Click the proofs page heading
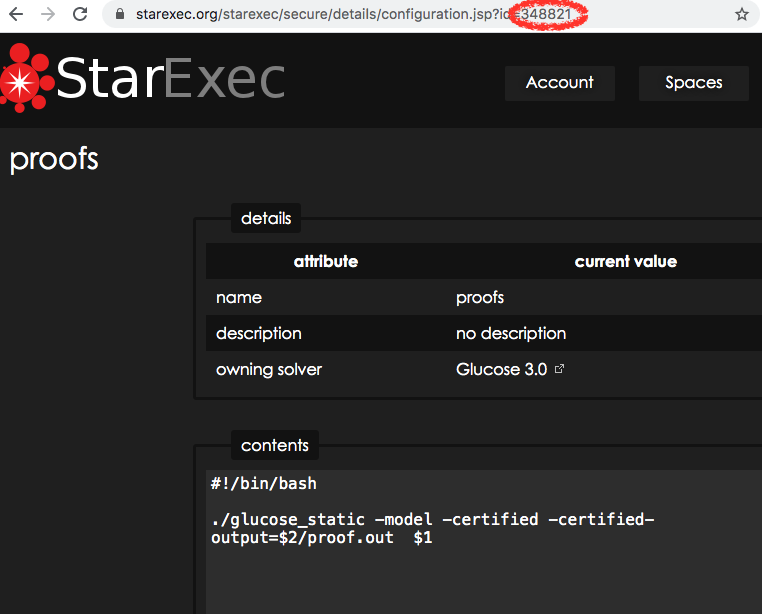 click(54, 160)
